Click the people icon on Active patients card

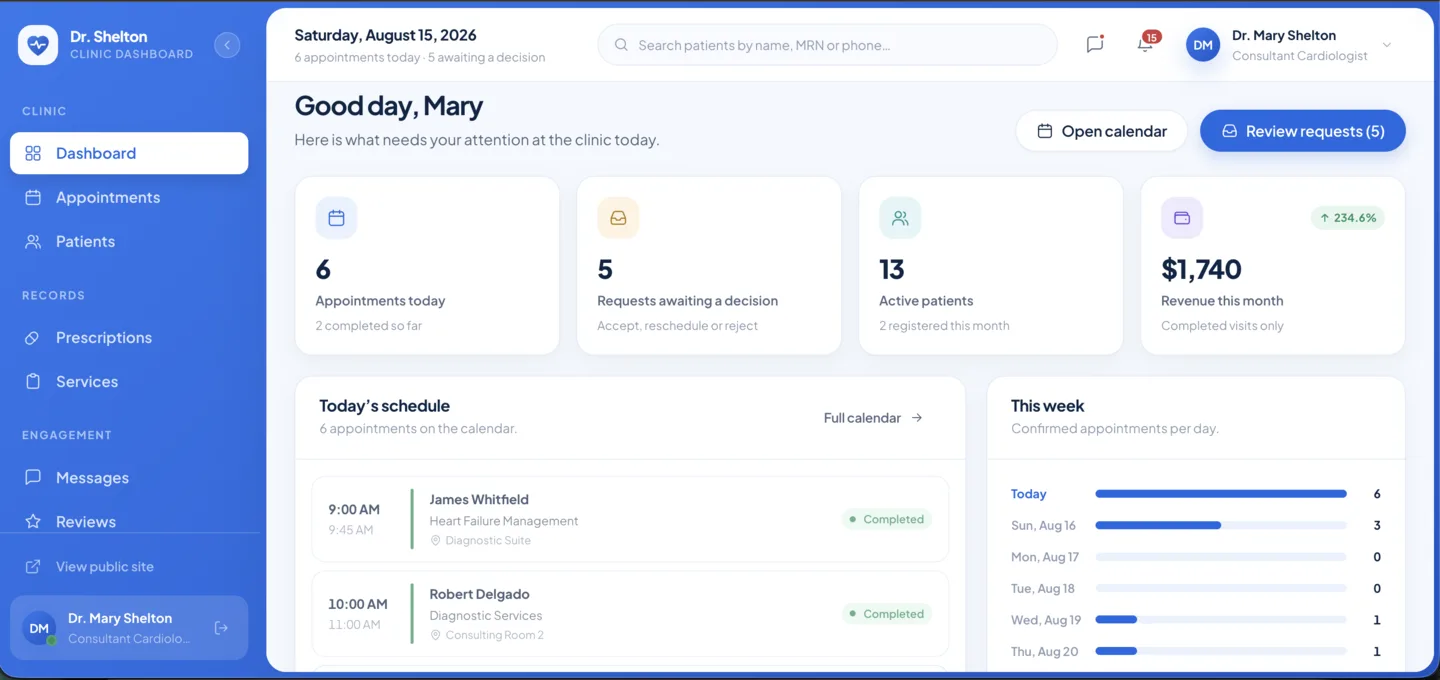[900, 217]
